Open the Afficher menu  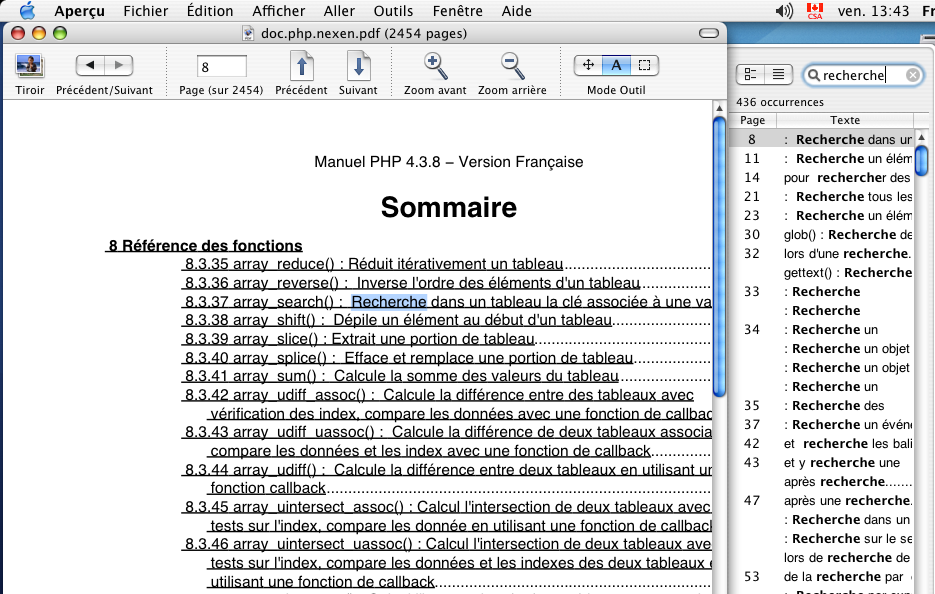278,11
